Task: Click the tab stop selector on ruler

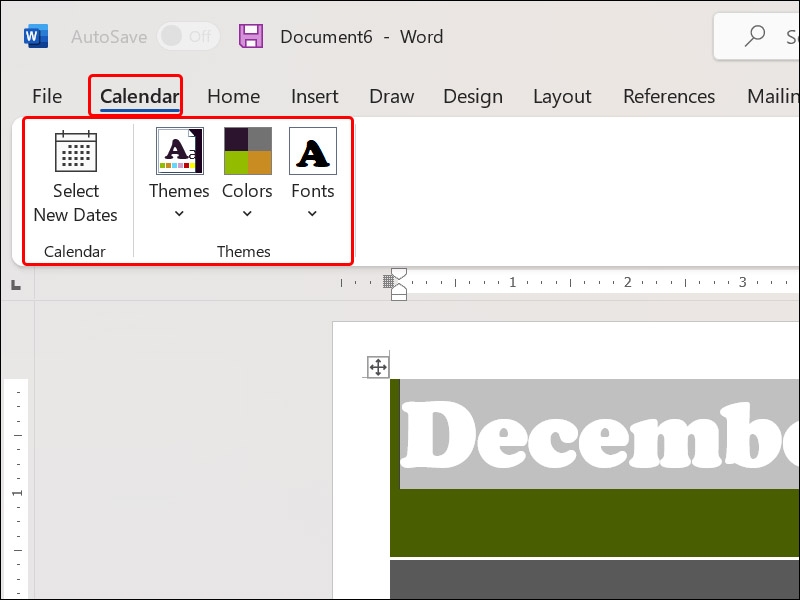Action: 16,285
